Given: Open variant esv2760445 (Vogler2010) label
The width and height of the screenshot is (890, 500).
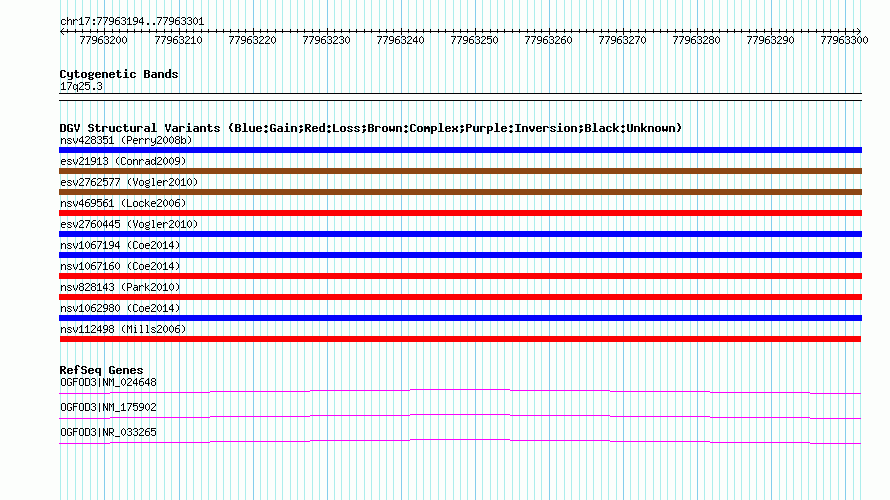Looking at the screenshot, I should [x=129, y=224].
